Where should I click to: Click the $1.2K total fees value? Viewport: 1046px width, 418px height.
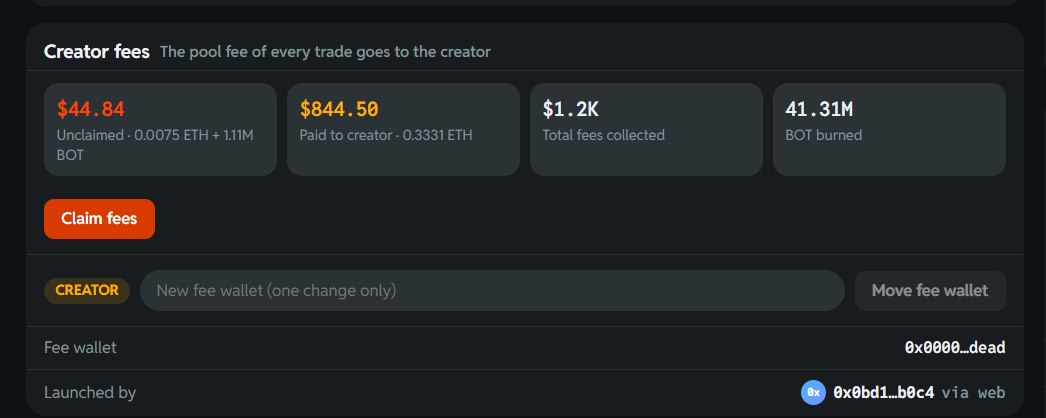click(570, 109)
